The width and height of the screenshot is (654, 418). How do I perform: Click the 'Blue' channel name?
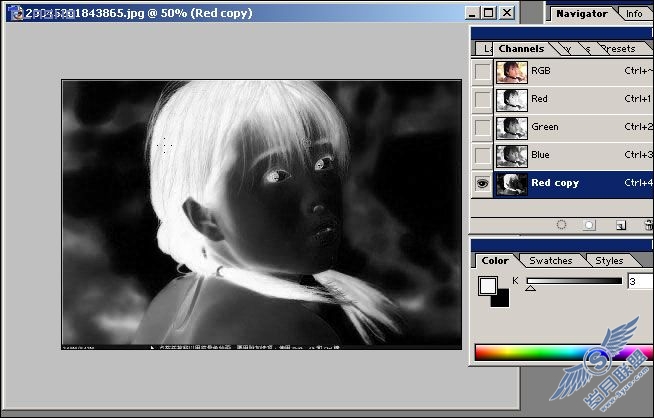click(540, 155)
